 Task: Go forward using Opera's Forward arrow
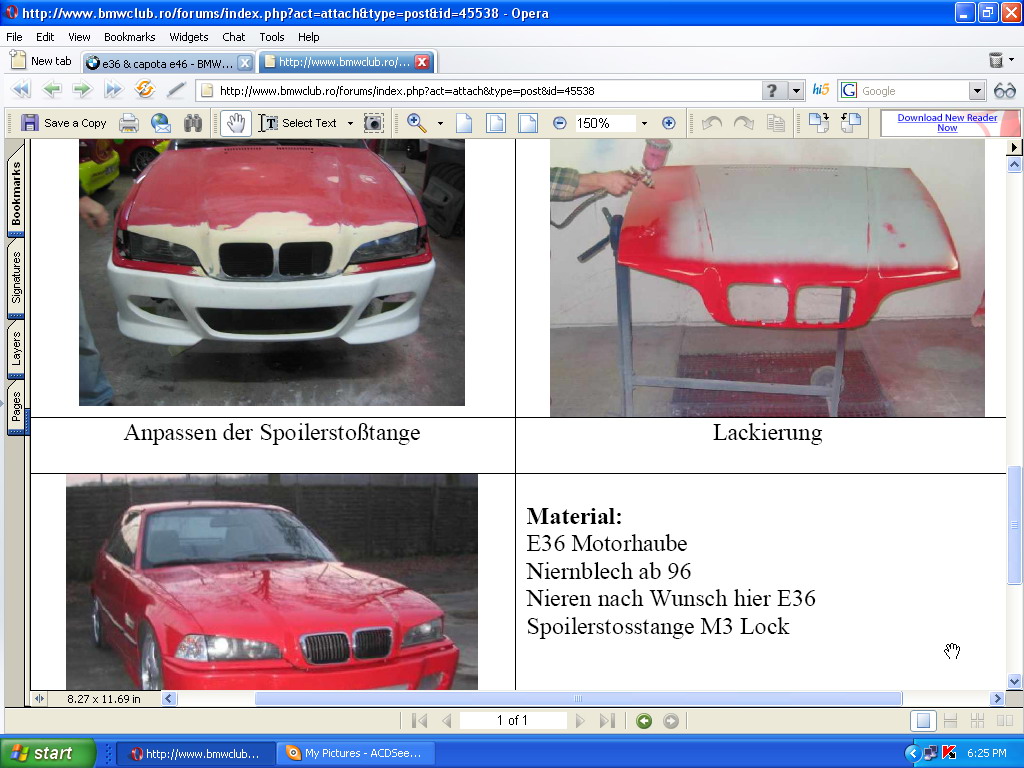[x=82, y=89]
